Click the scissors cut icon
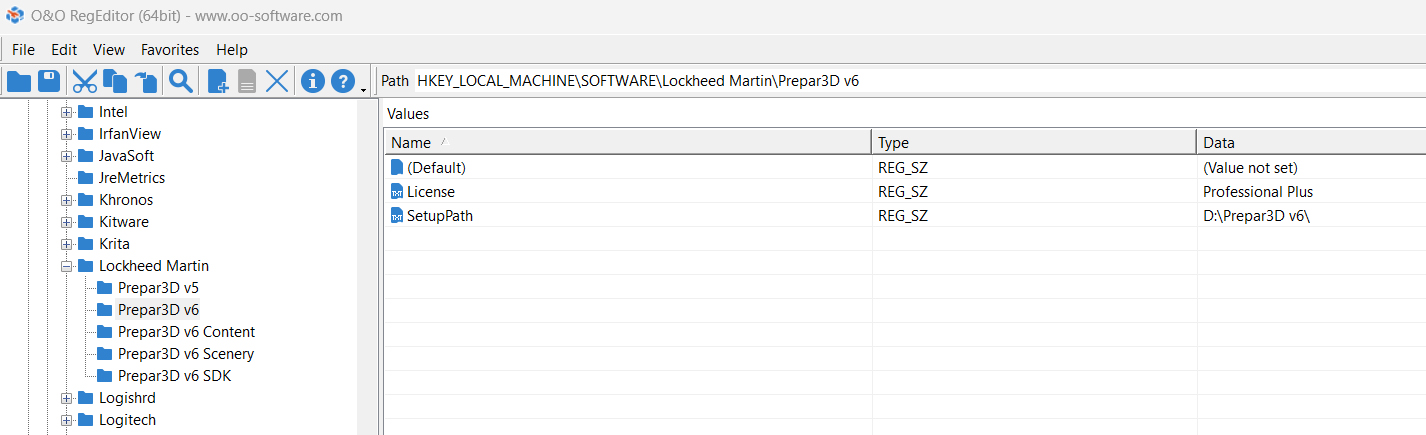Image resolution: width=1426 pixels, height=435 pixels. coord(85,81)
